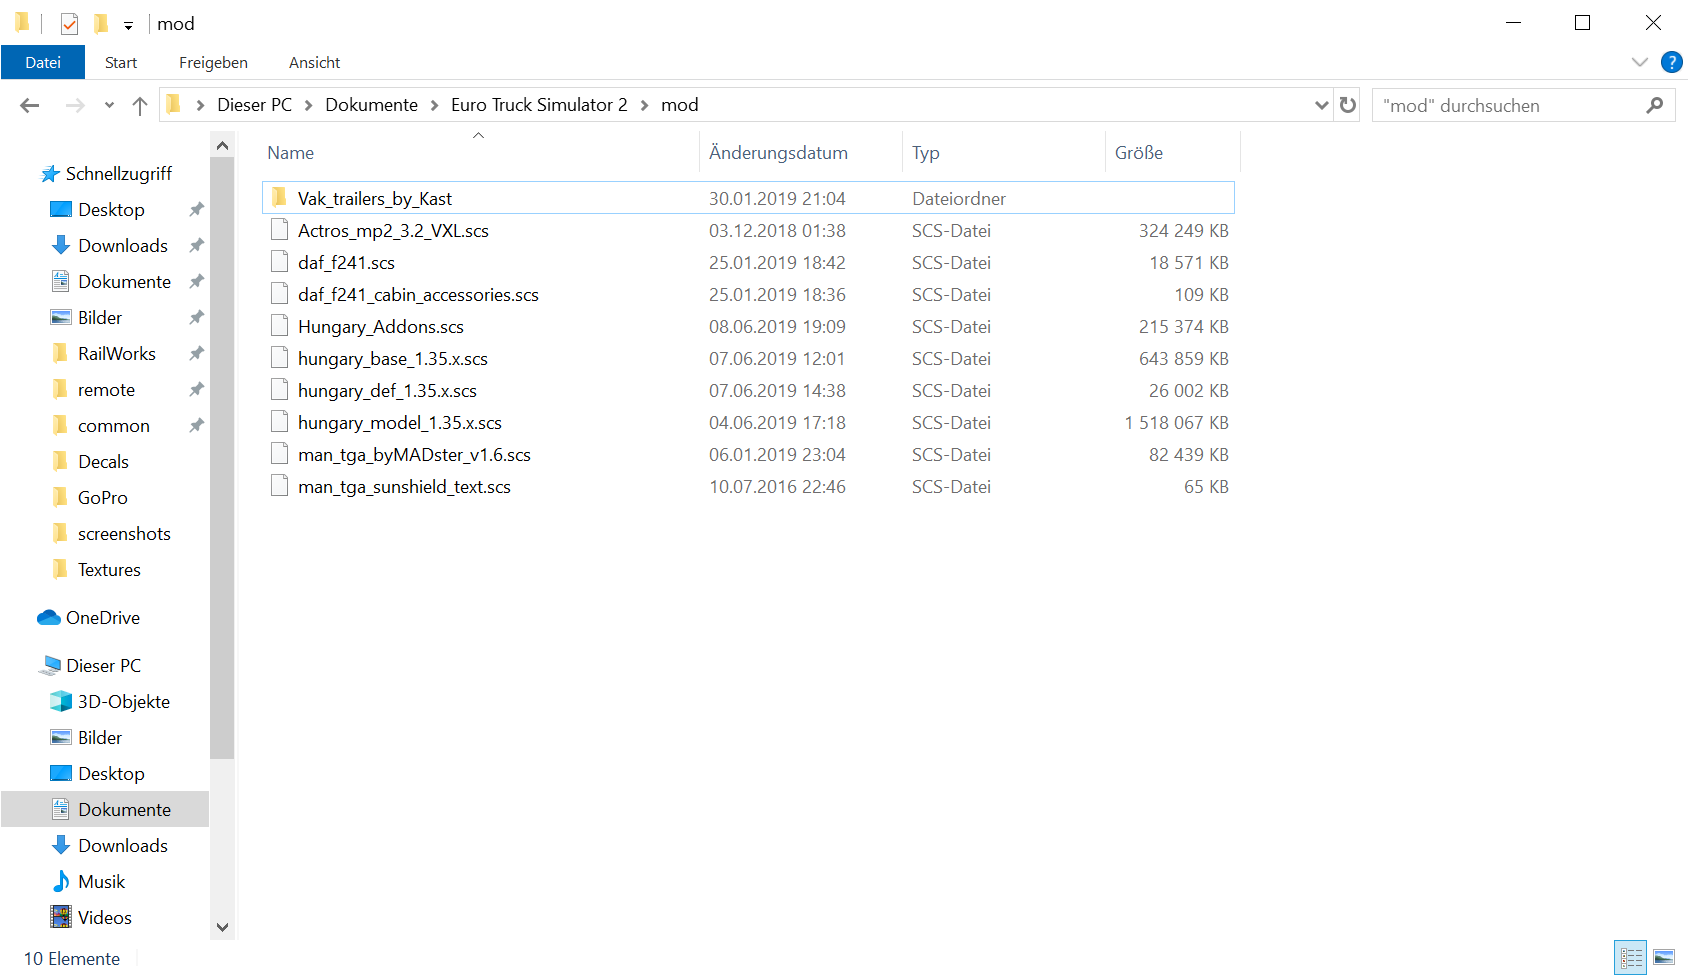Select Dokumente under Dieser PC
Viewport: 1689px width, 976px height.
click(105, 809)
